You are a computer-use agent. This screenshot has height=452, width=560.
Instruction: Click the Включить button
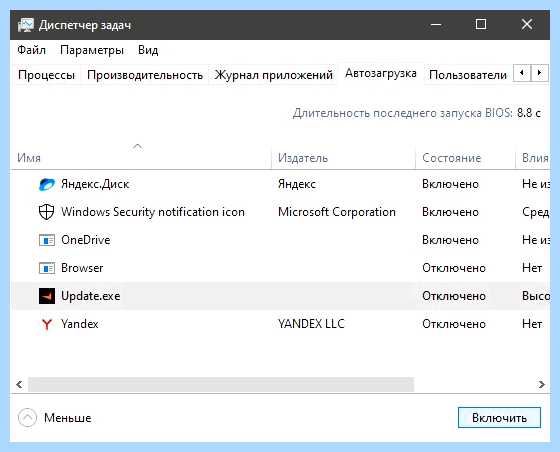point(499,417)
